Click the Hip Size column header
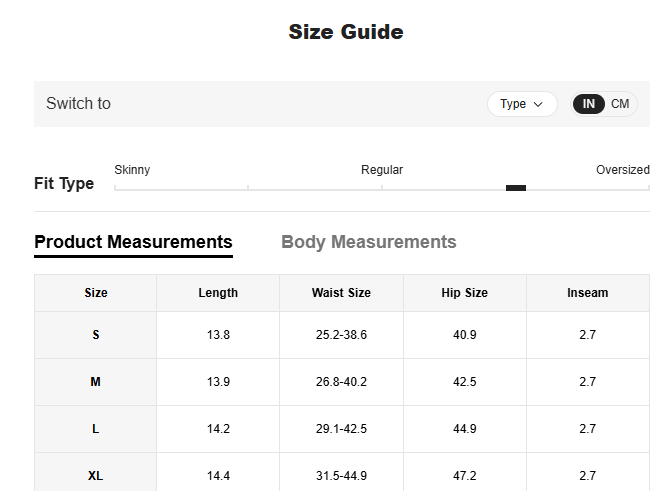Screen dimensions: 669x491 (464, 293)
